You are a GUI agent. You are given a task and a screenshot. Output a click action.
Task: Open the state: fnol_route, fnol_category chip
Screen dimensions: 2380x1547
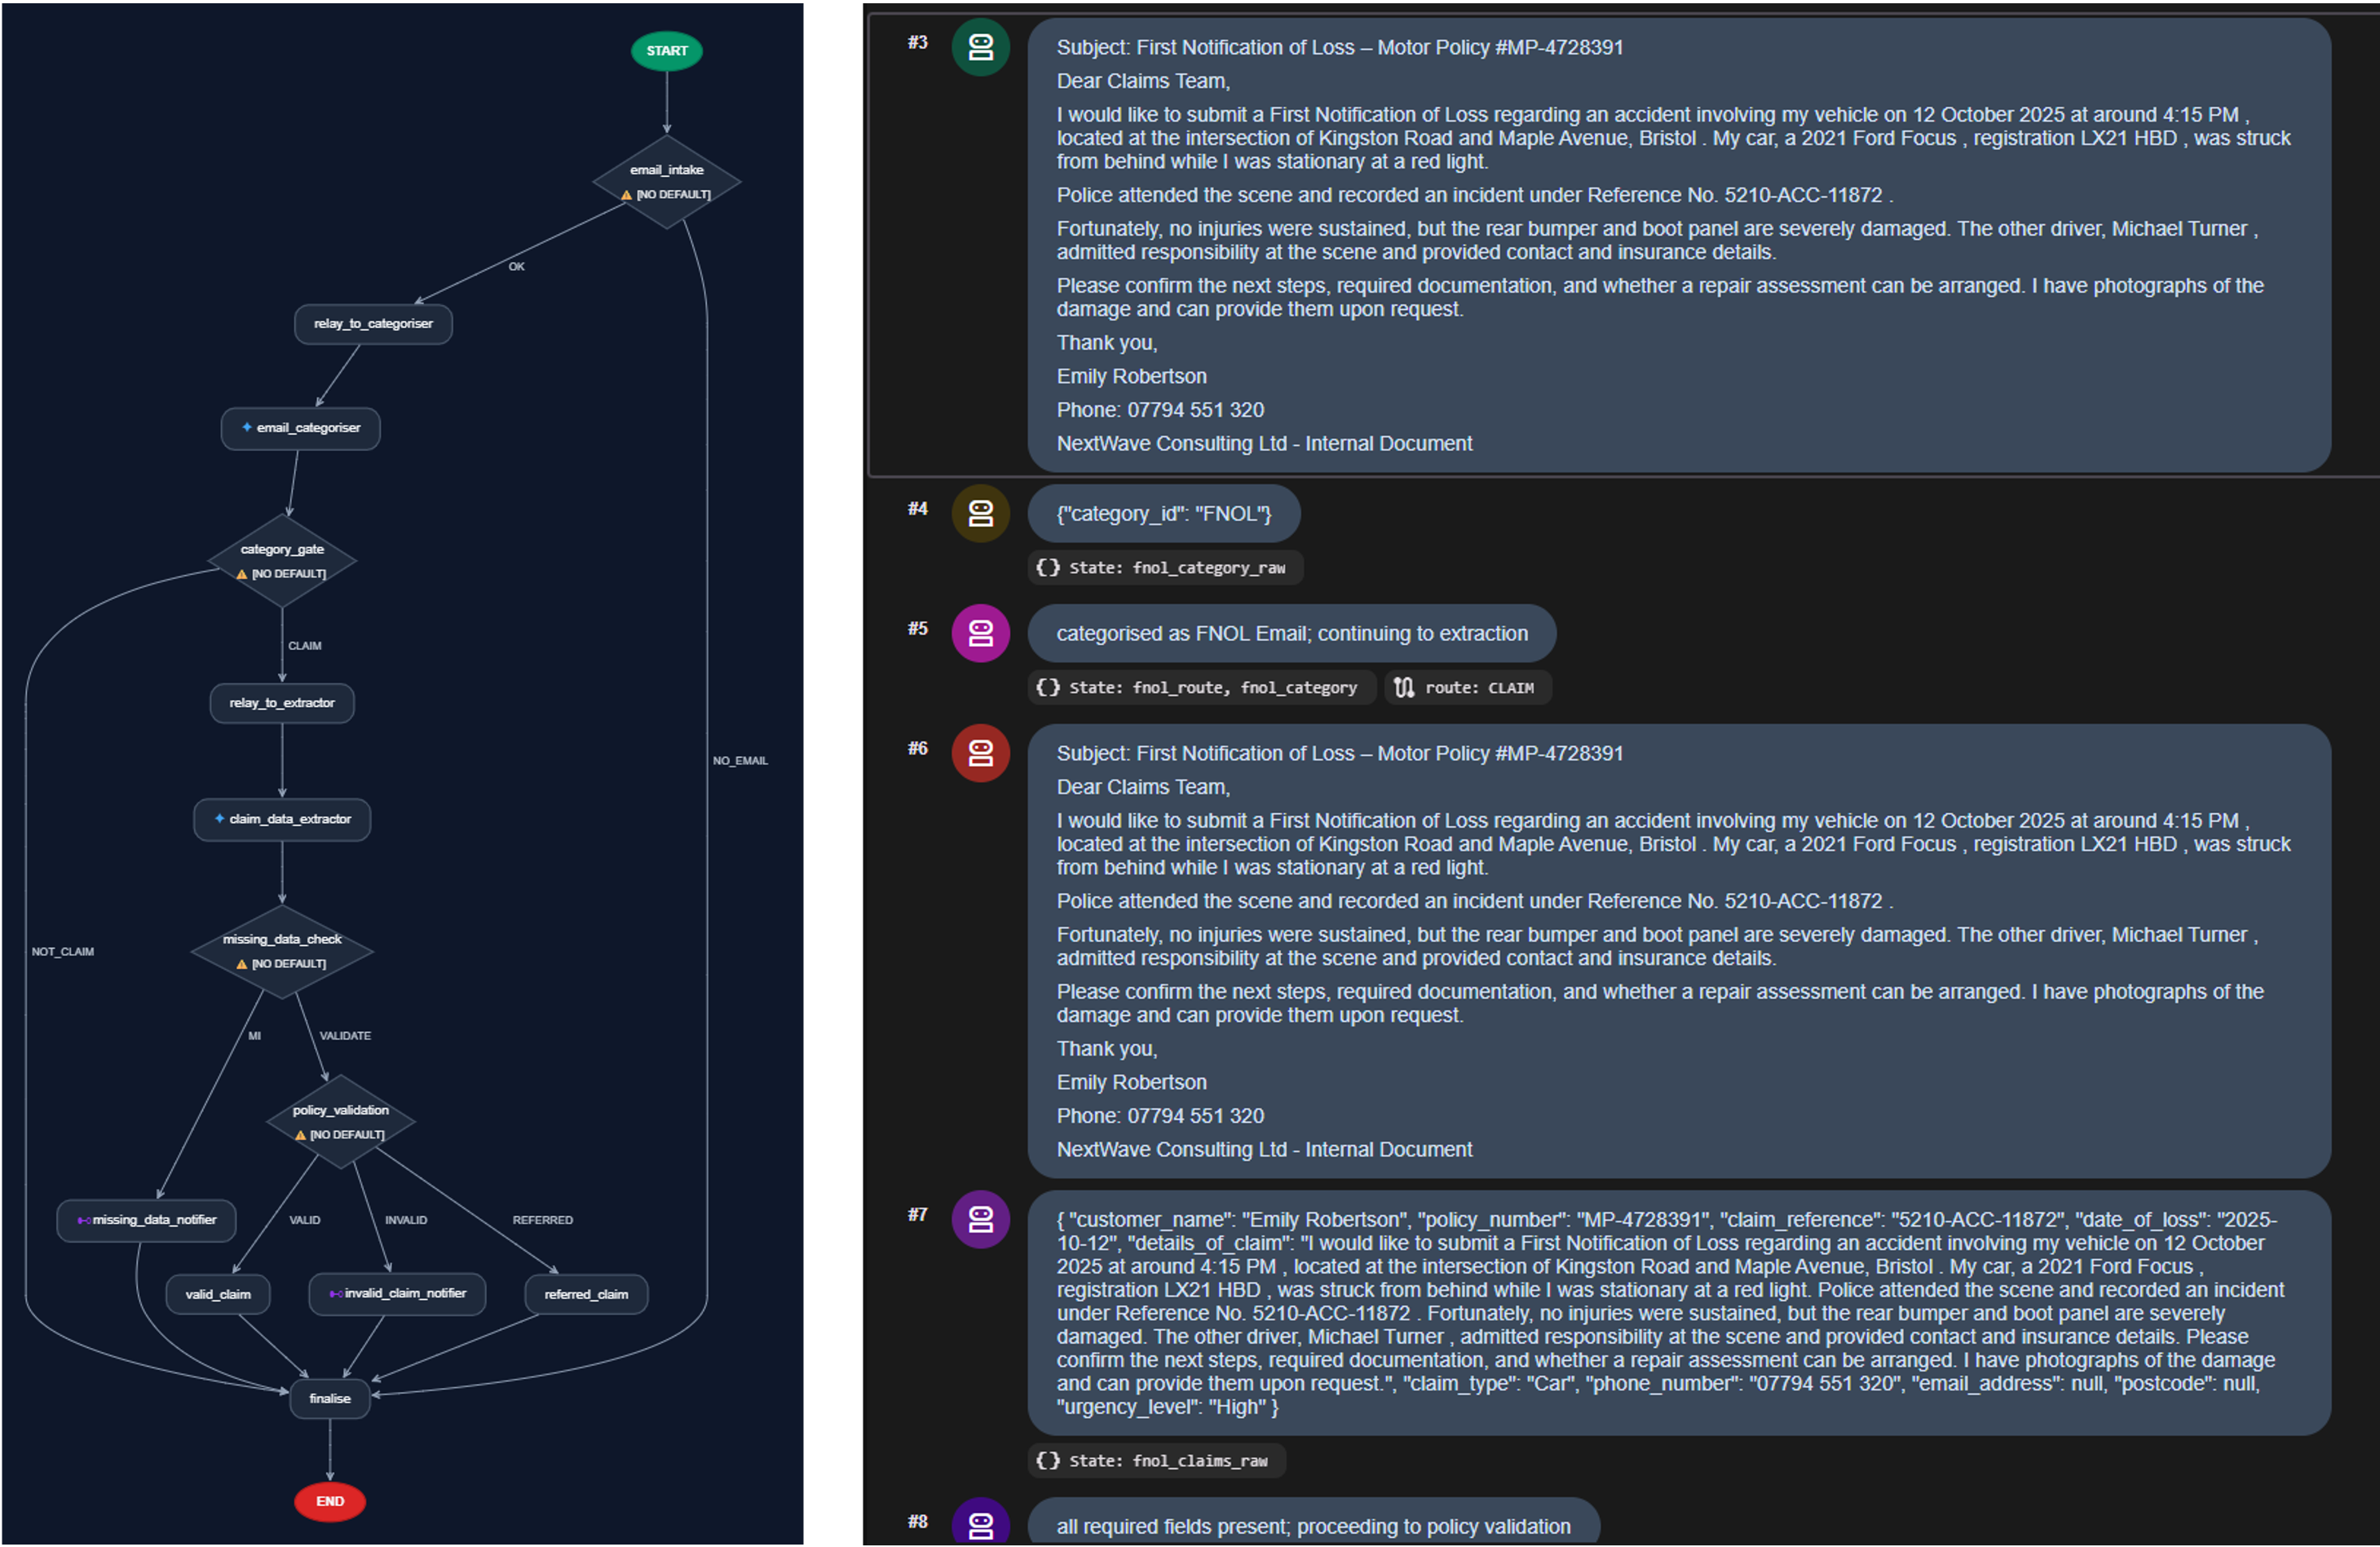tap(1202, 687)
